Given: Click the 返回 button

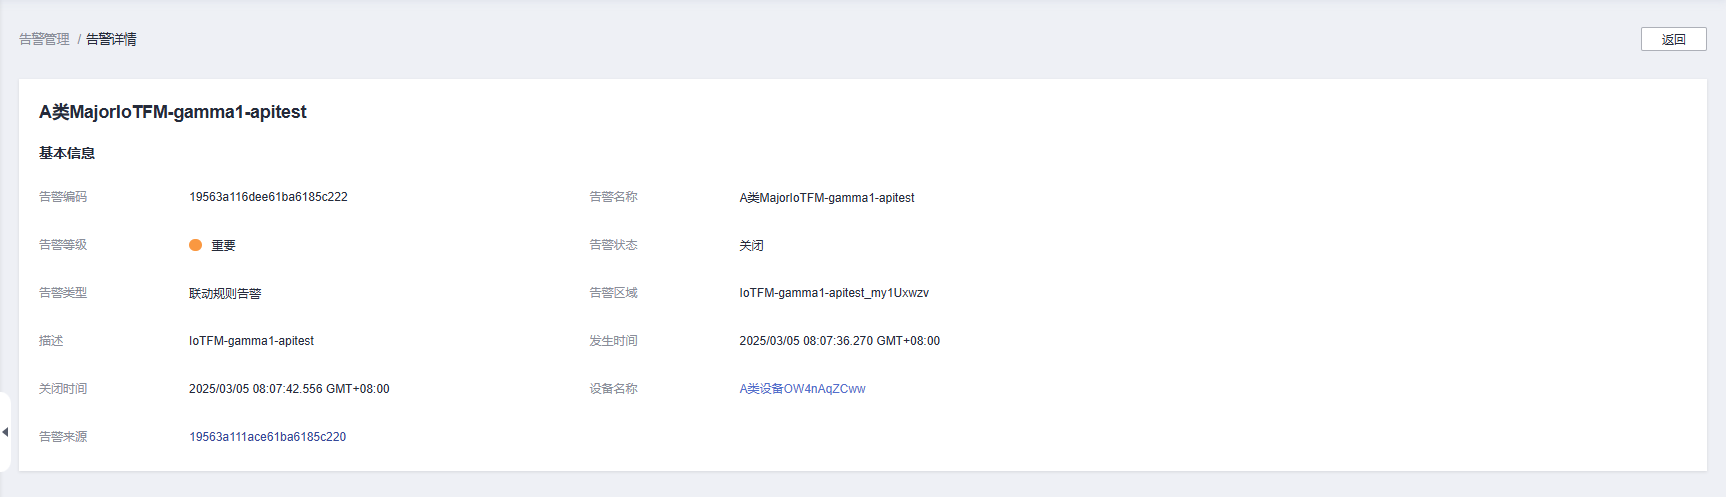Looking at the screenshot, I should click(1673, 39).
